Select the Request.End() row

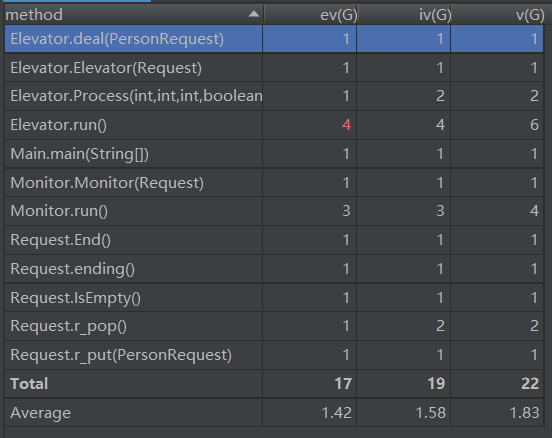coord(274,240)
